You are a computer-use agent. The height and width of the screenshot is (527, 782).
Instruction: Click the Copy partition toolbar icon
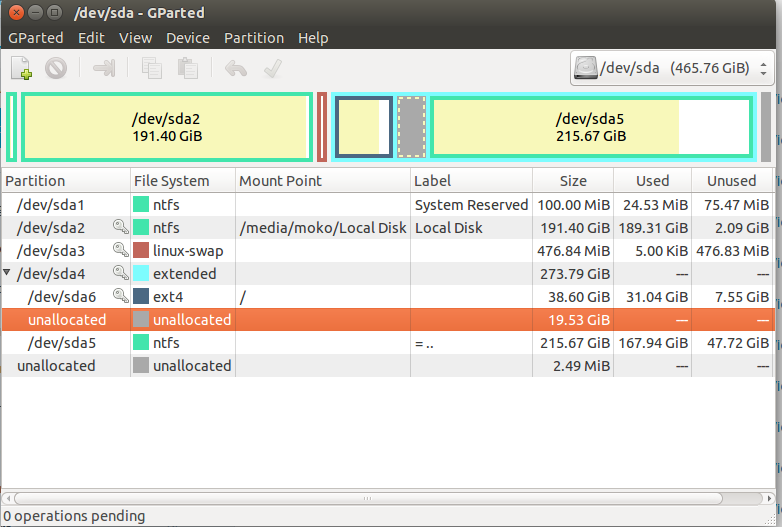[152, 68]
